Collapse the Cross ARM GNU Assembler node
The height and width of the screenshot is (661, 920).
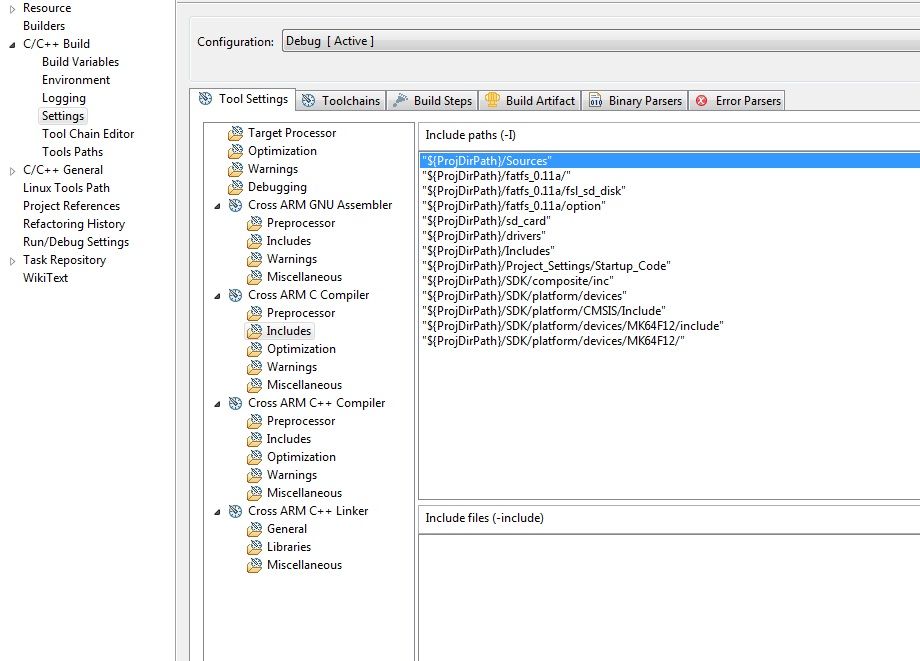pos(217,206)
